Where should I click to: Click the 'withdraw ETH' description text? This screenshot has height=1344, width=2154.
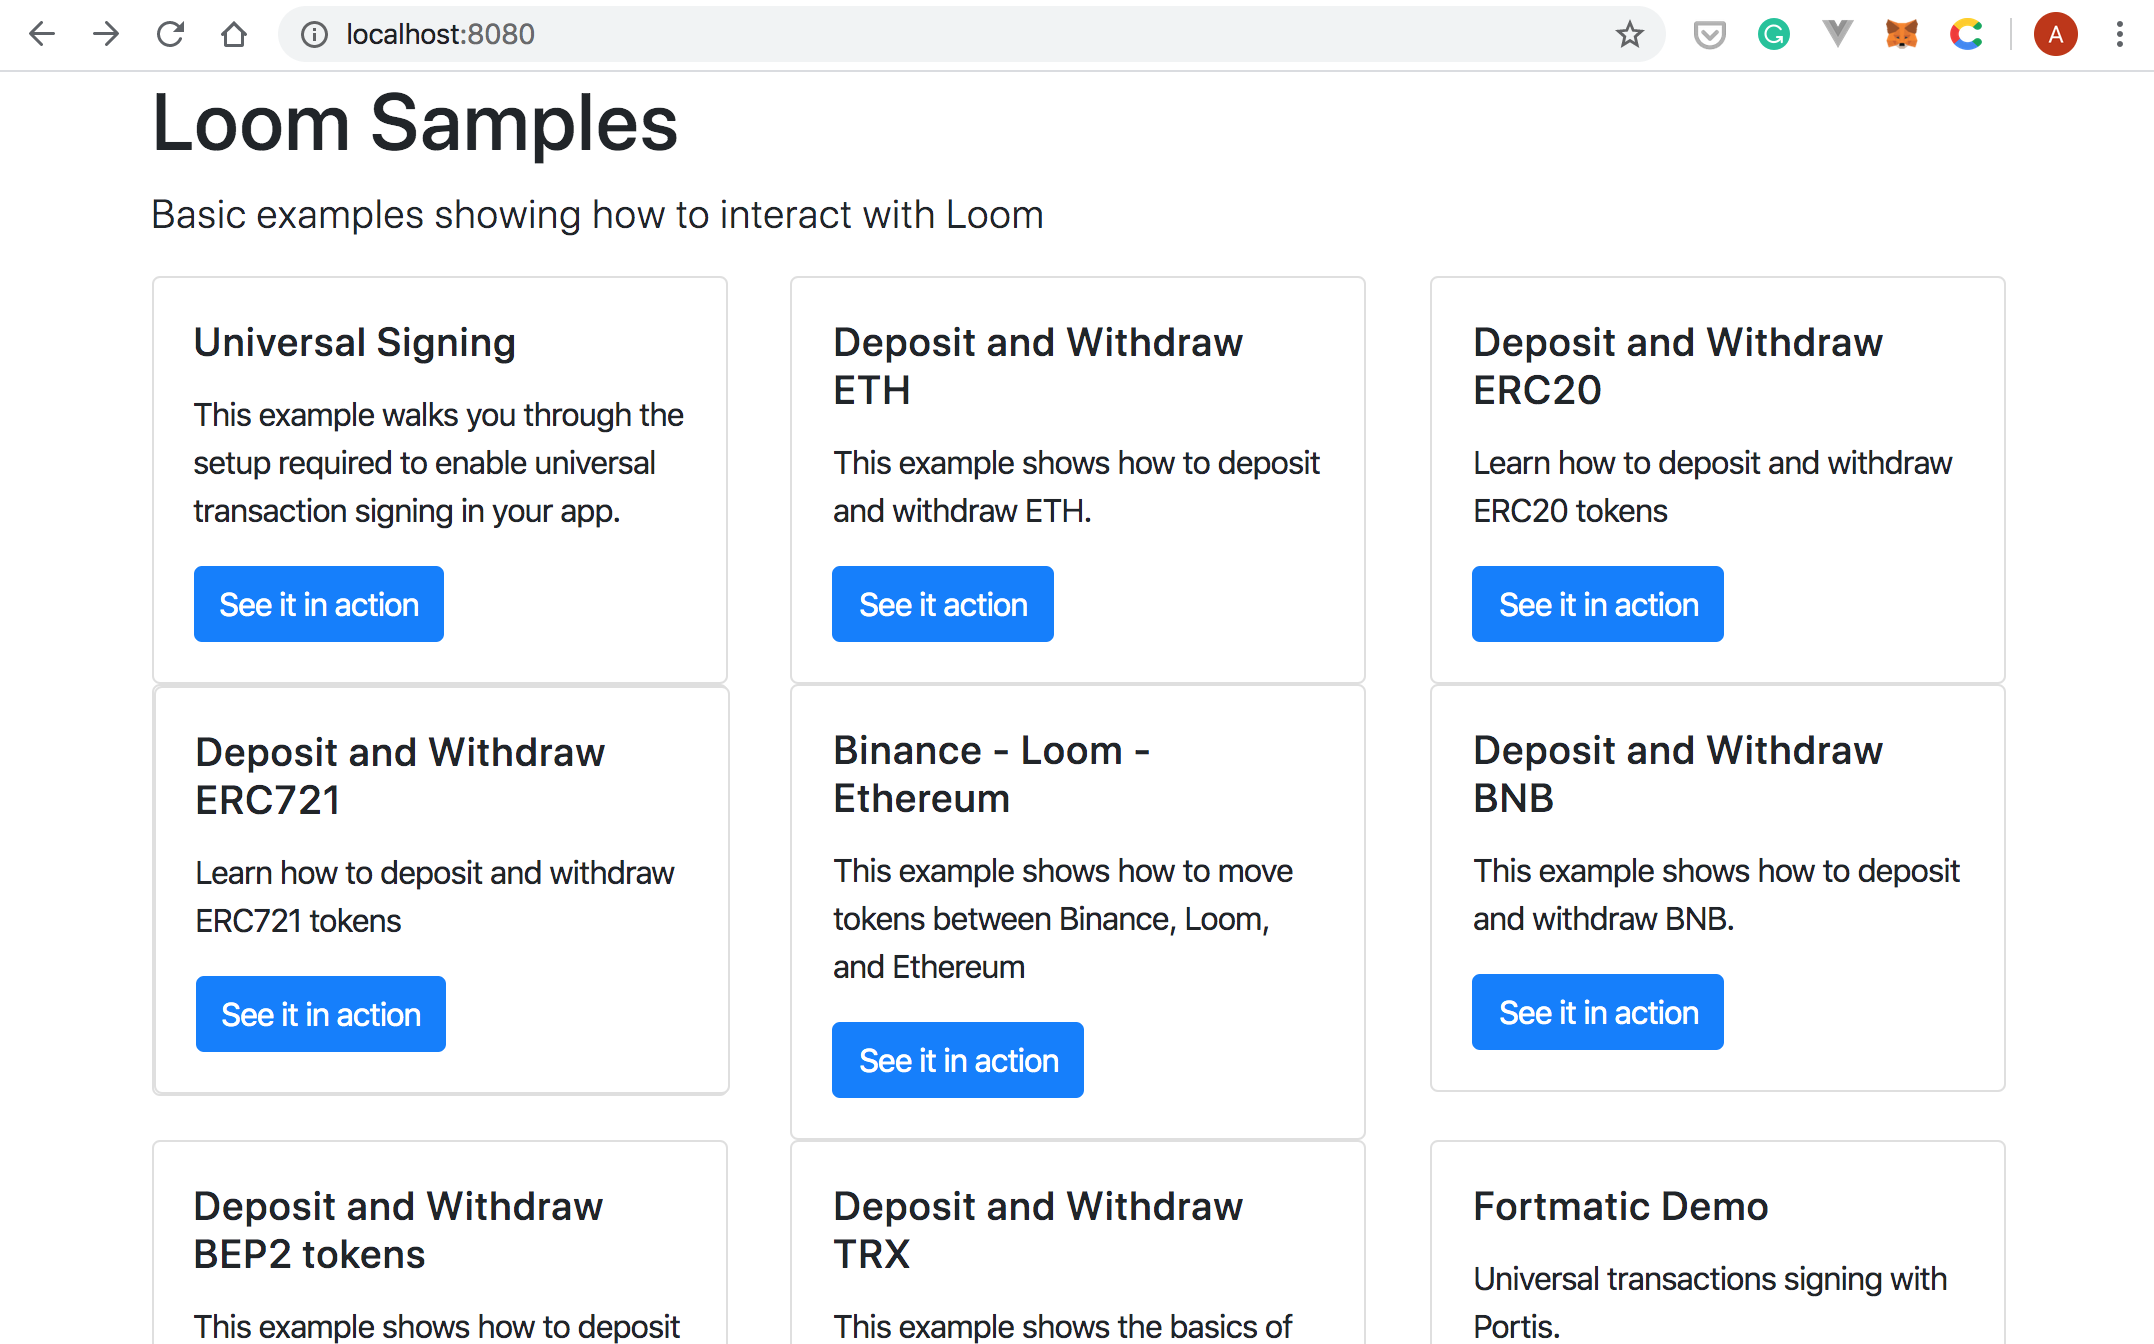coord(1077,487)
